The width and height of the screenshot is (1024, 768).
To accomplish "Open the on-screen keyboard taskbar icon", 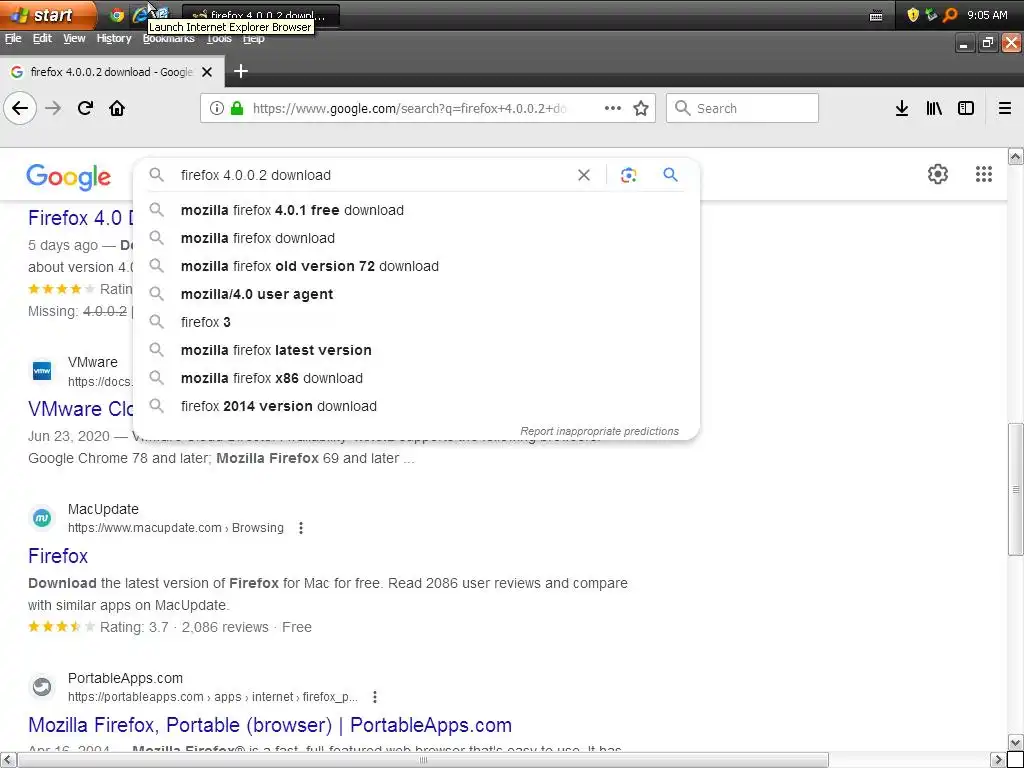I will click(876, 16).
